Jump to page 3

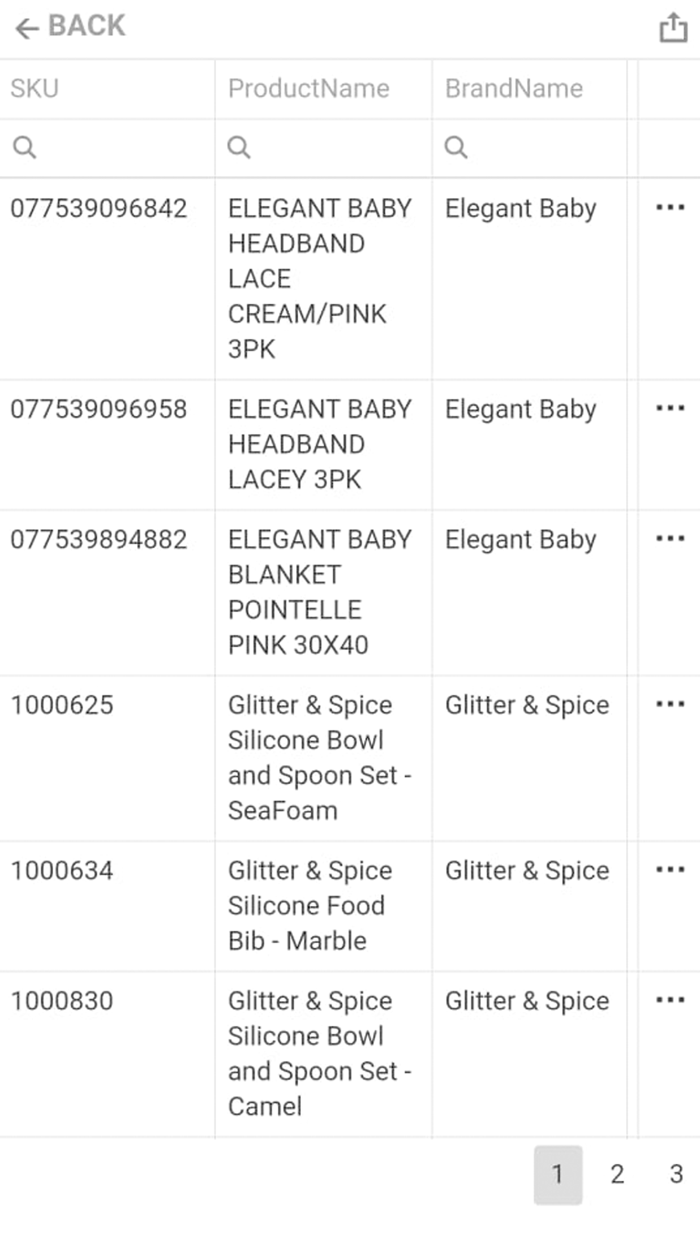coord(675,1175)
